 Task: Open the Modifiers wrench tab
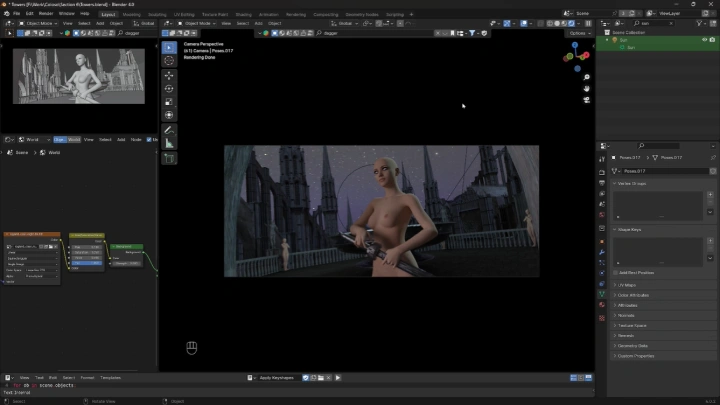[602, 252]
